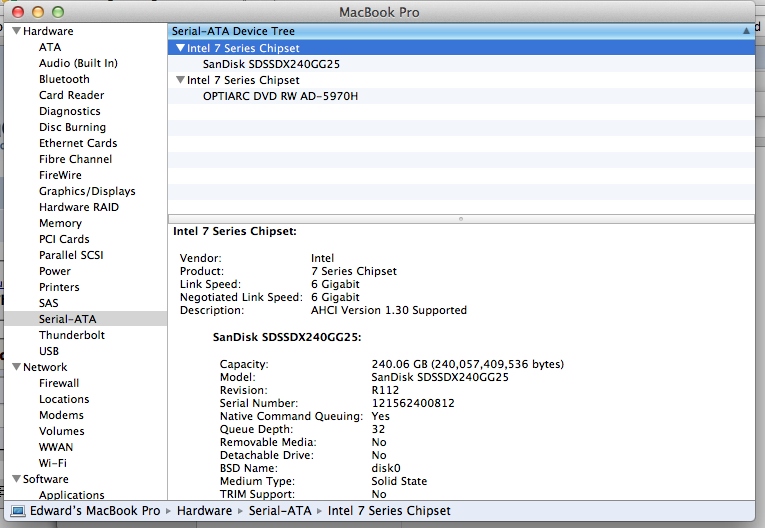The image size is (765, 528).
Task: Click the pane splitter handle dot
Action: click(x=461, y=219)
